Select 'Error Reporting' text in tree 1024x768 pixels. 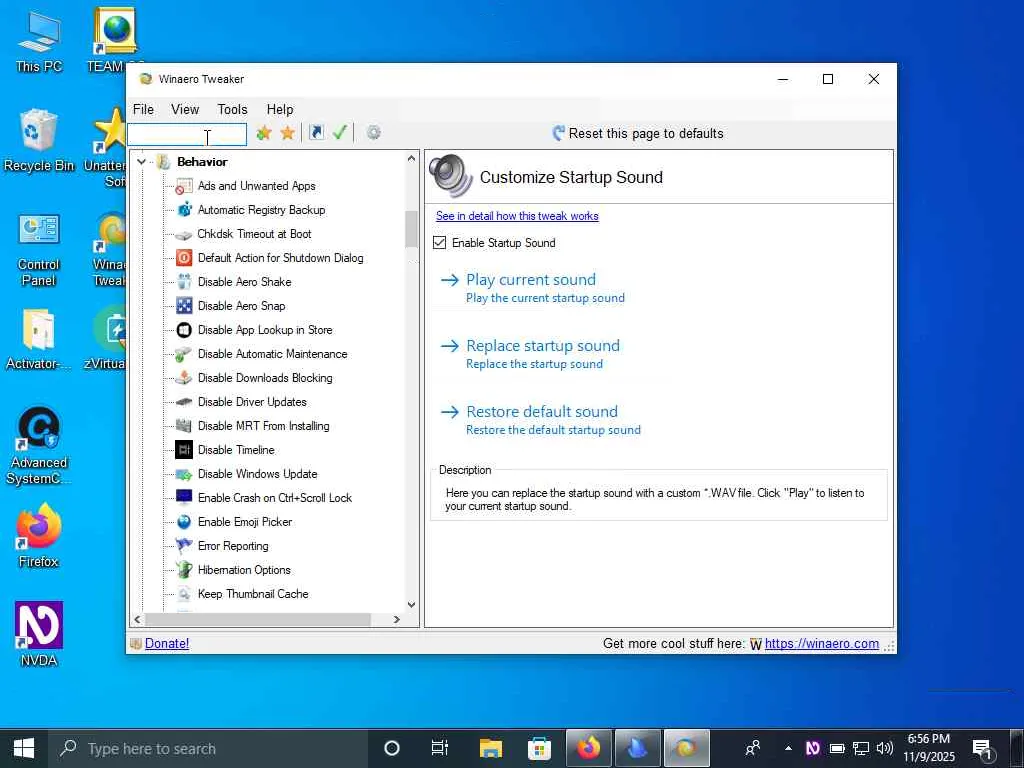click(233, 546)
